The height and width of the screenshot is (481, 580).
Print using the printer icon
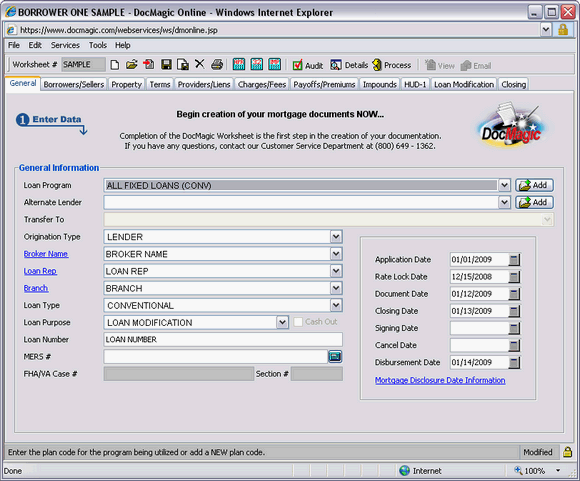(217, 65)
